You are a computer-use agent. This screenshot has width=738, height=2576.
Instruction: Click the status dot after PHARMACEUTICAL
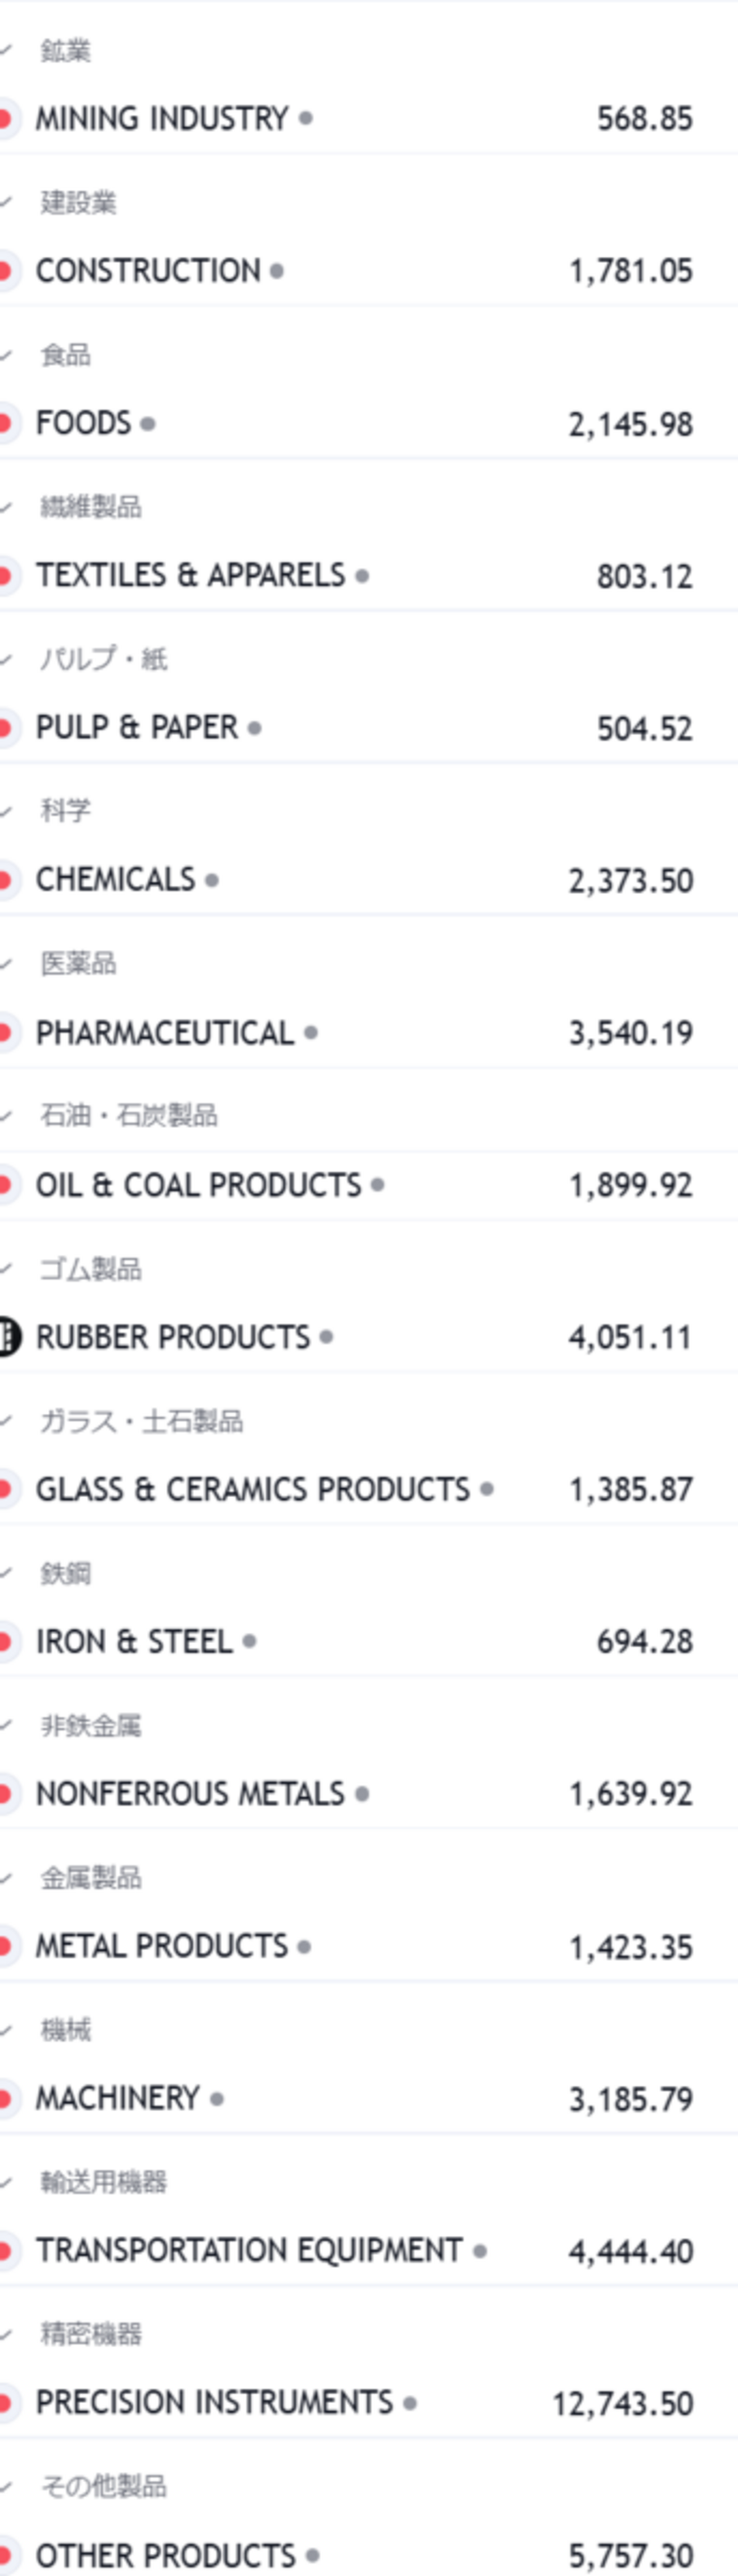click(x=311, y=1032)
